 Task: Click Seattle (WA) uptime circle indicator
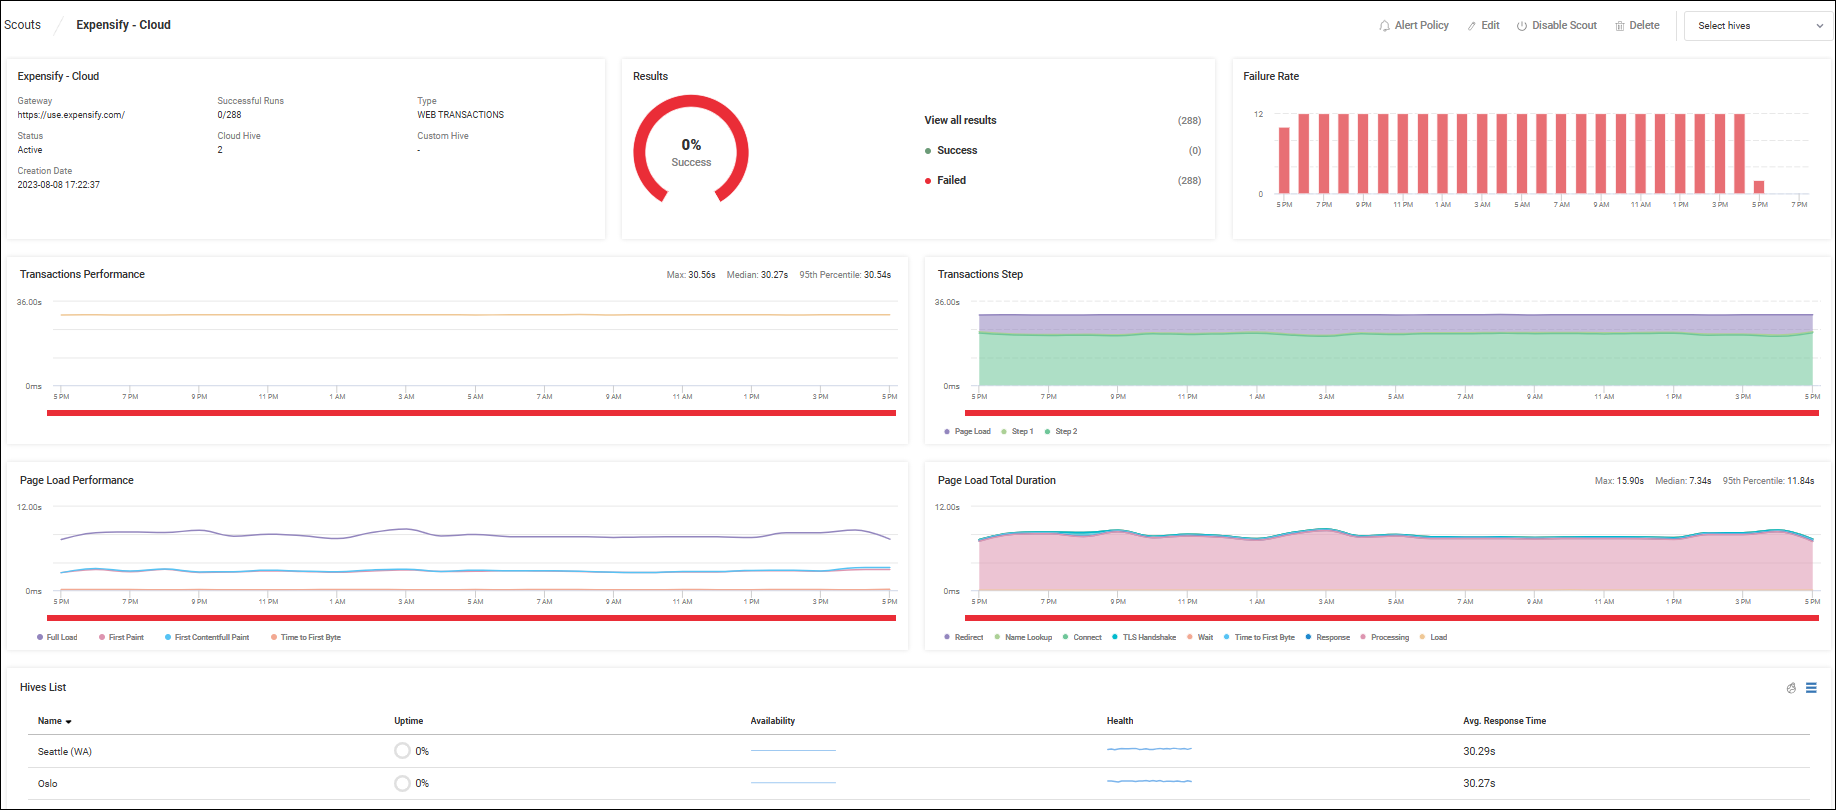[x=402, y=751]
